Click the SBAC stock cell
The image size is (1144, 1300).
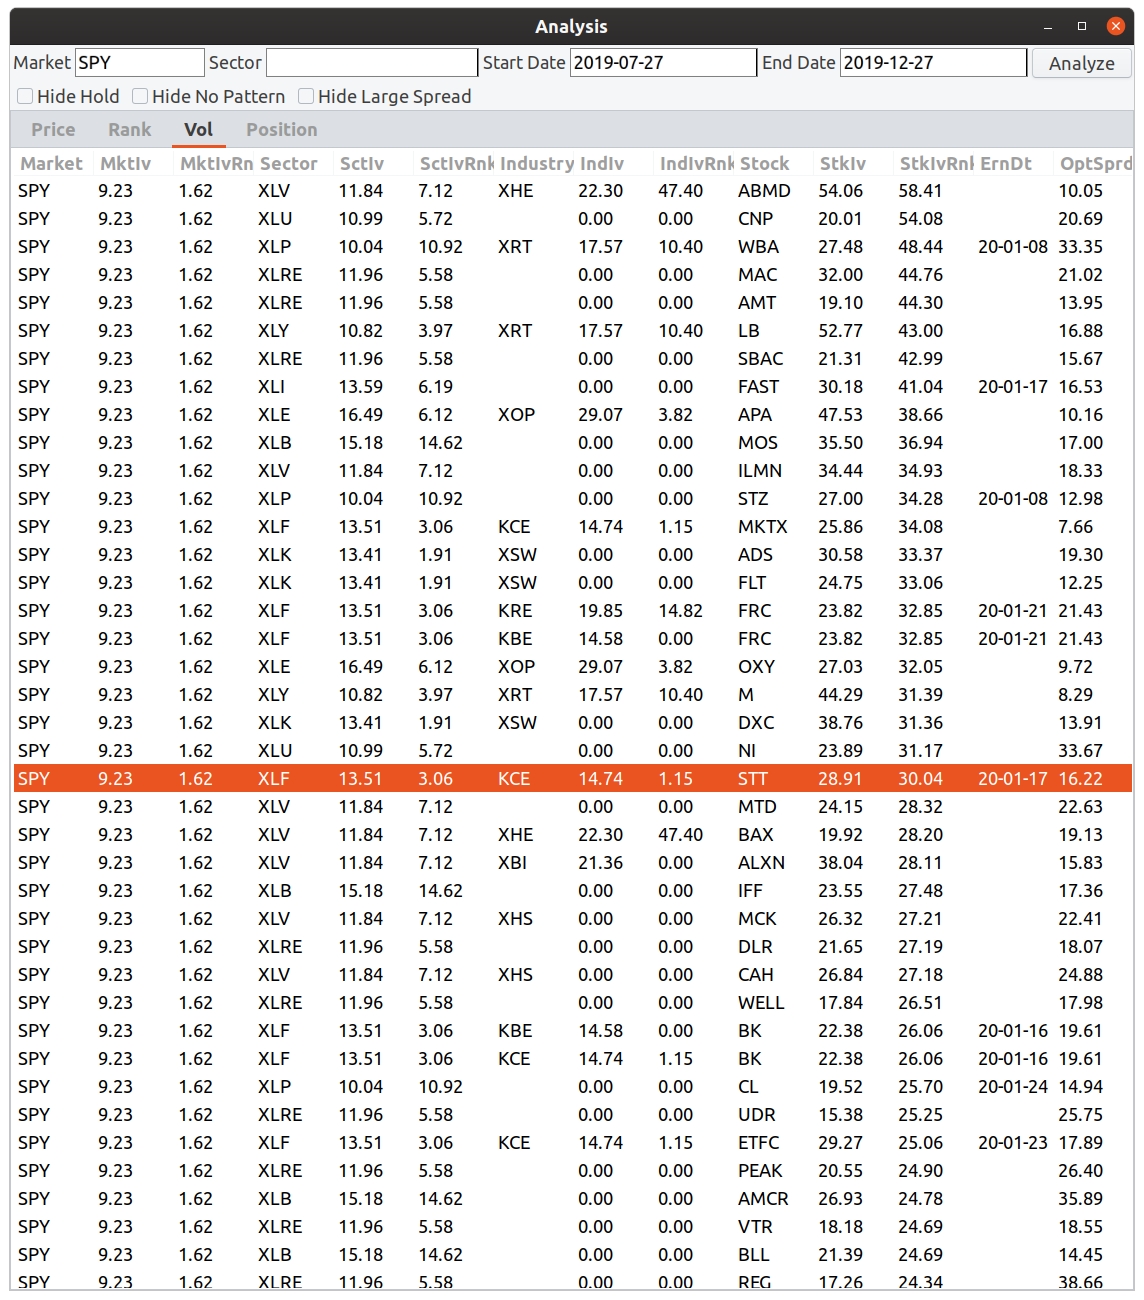[761, 359]
